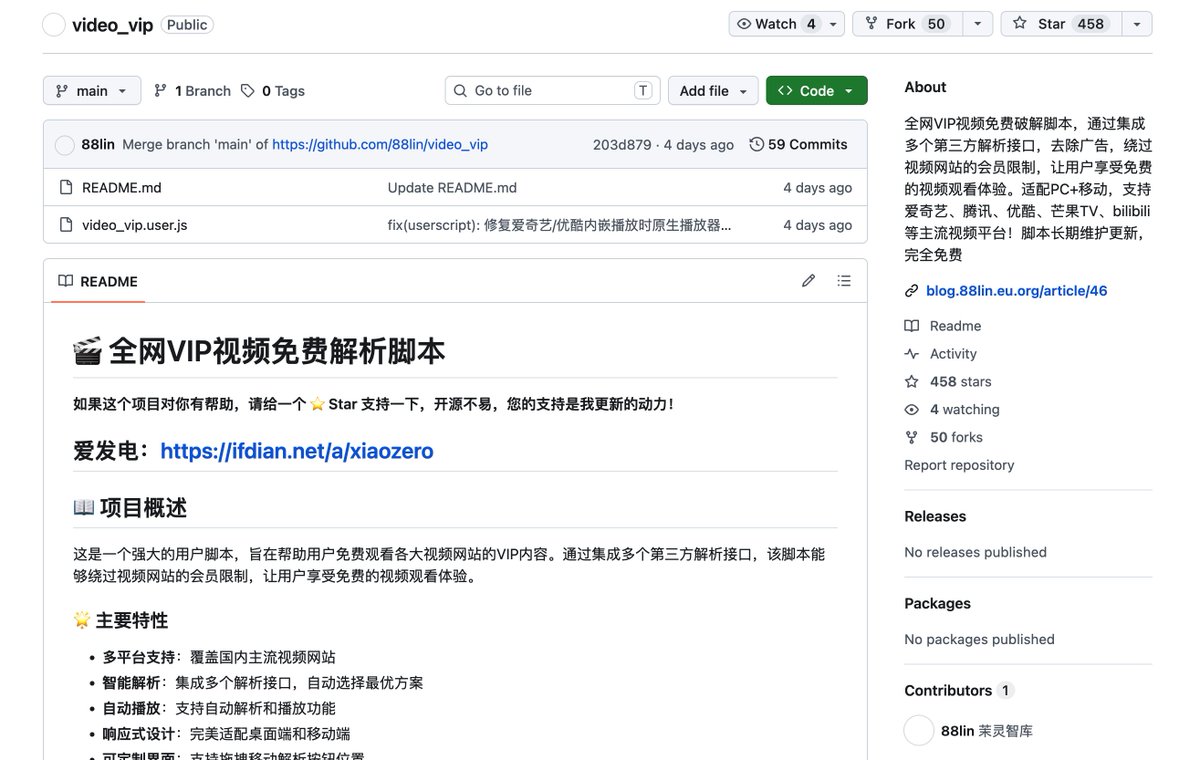Expand the dropdown arrow next to Star
The width and height of the screenshot is (1200, 760).
point(1137,24)
